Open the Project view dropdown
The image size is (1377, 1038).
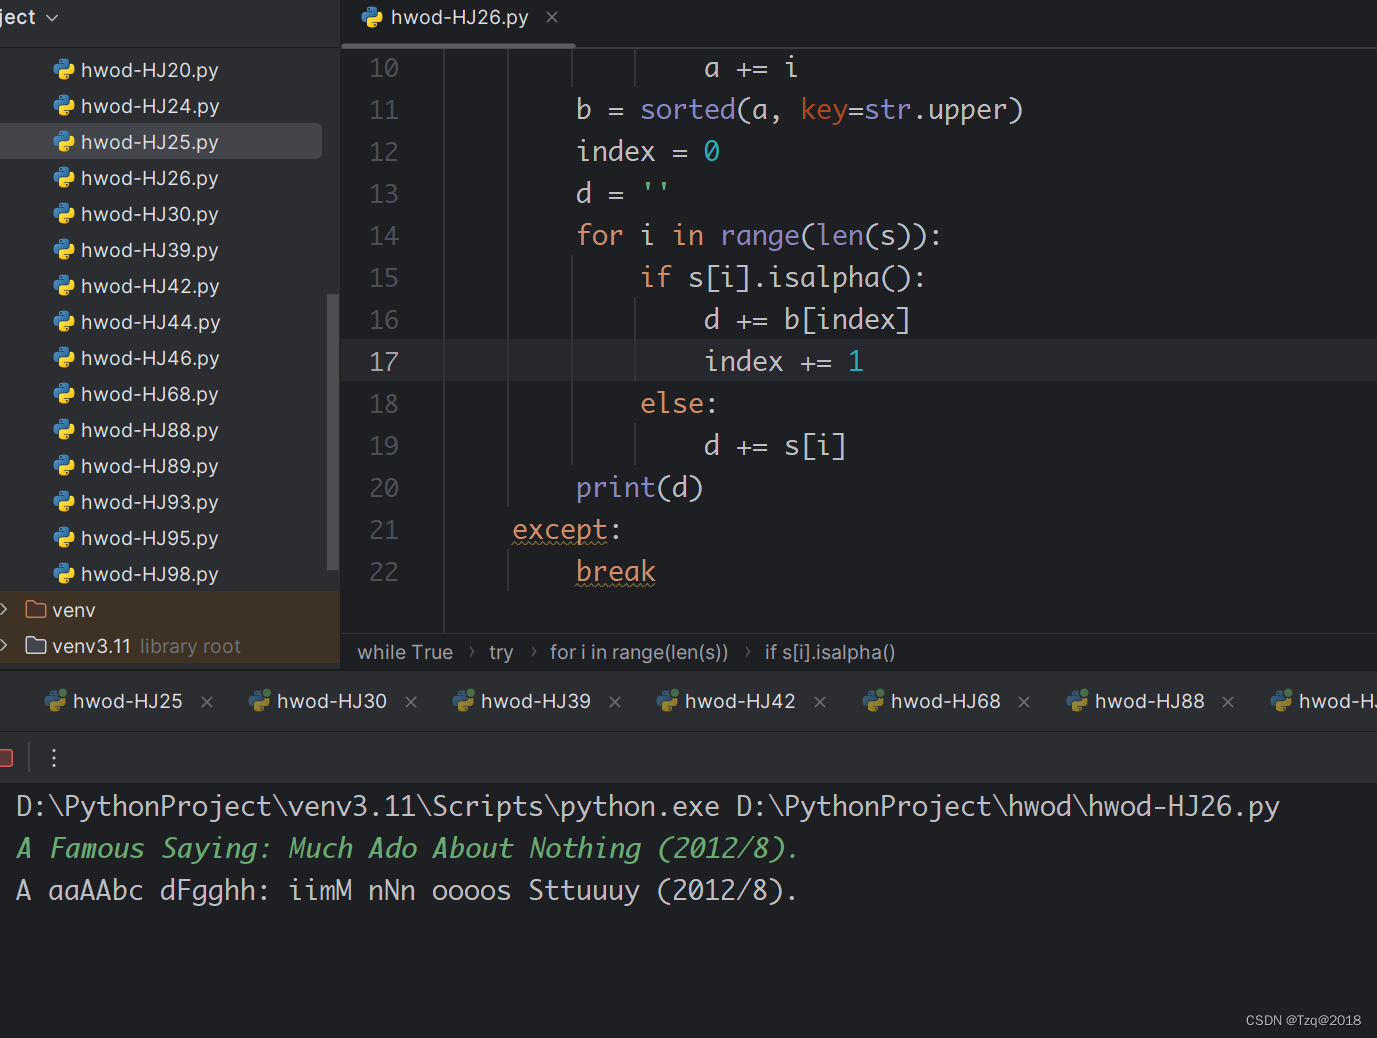point(29,17)
